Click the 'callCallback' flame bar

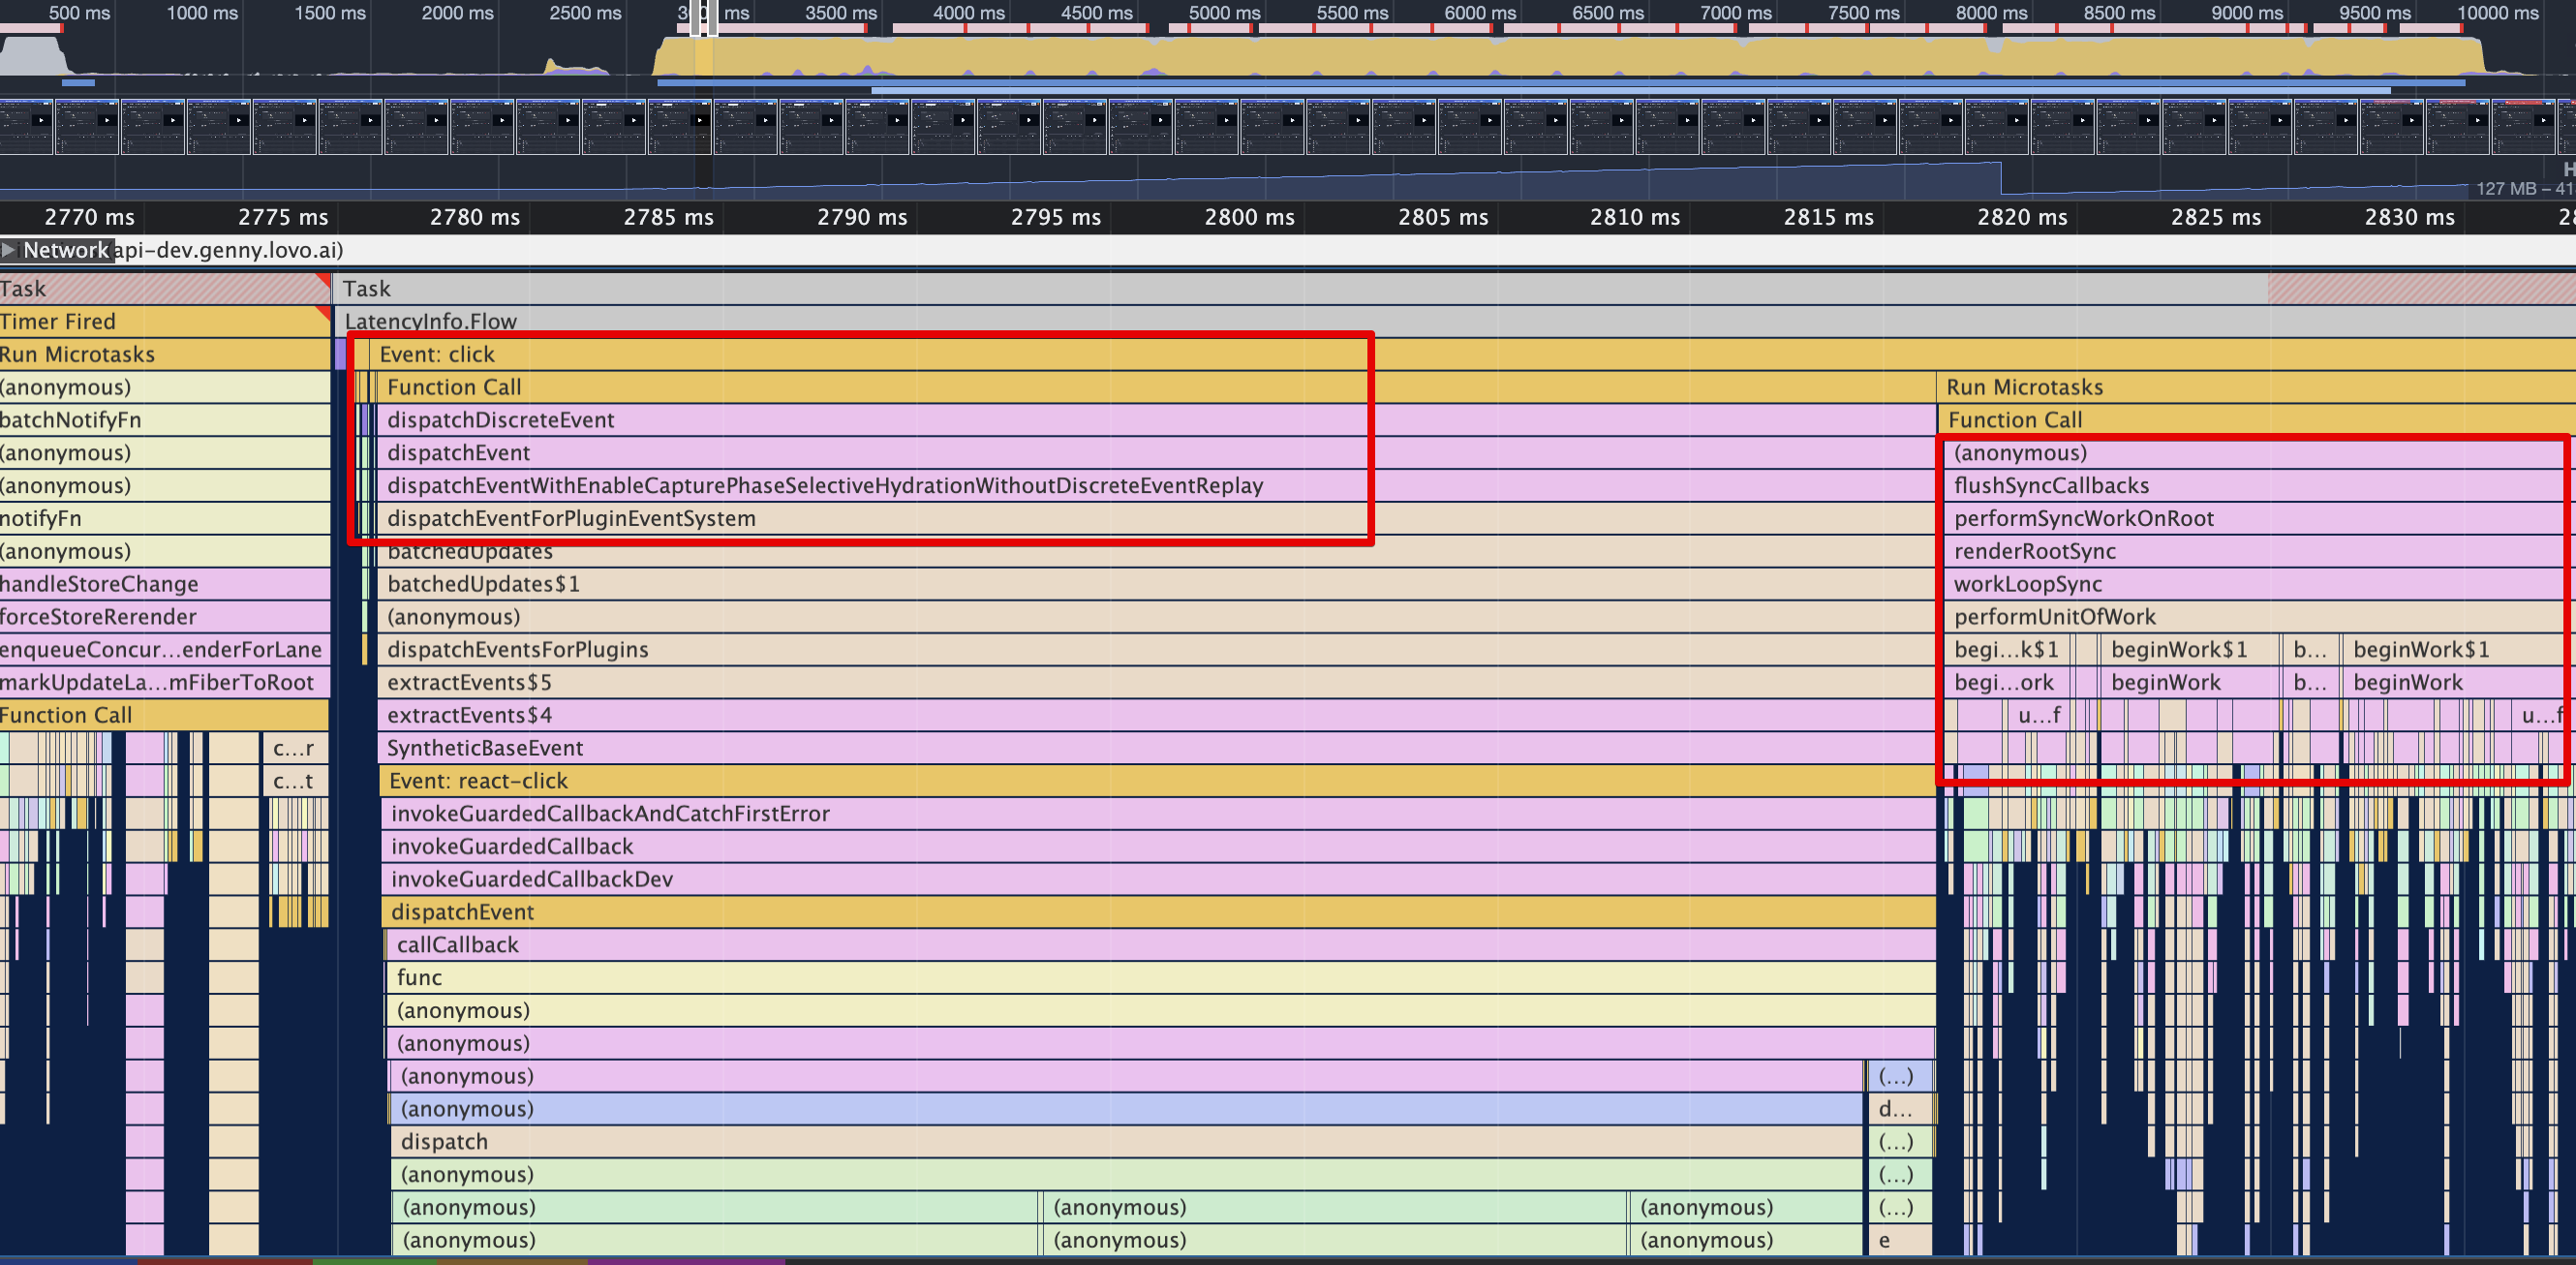(457, 945)
